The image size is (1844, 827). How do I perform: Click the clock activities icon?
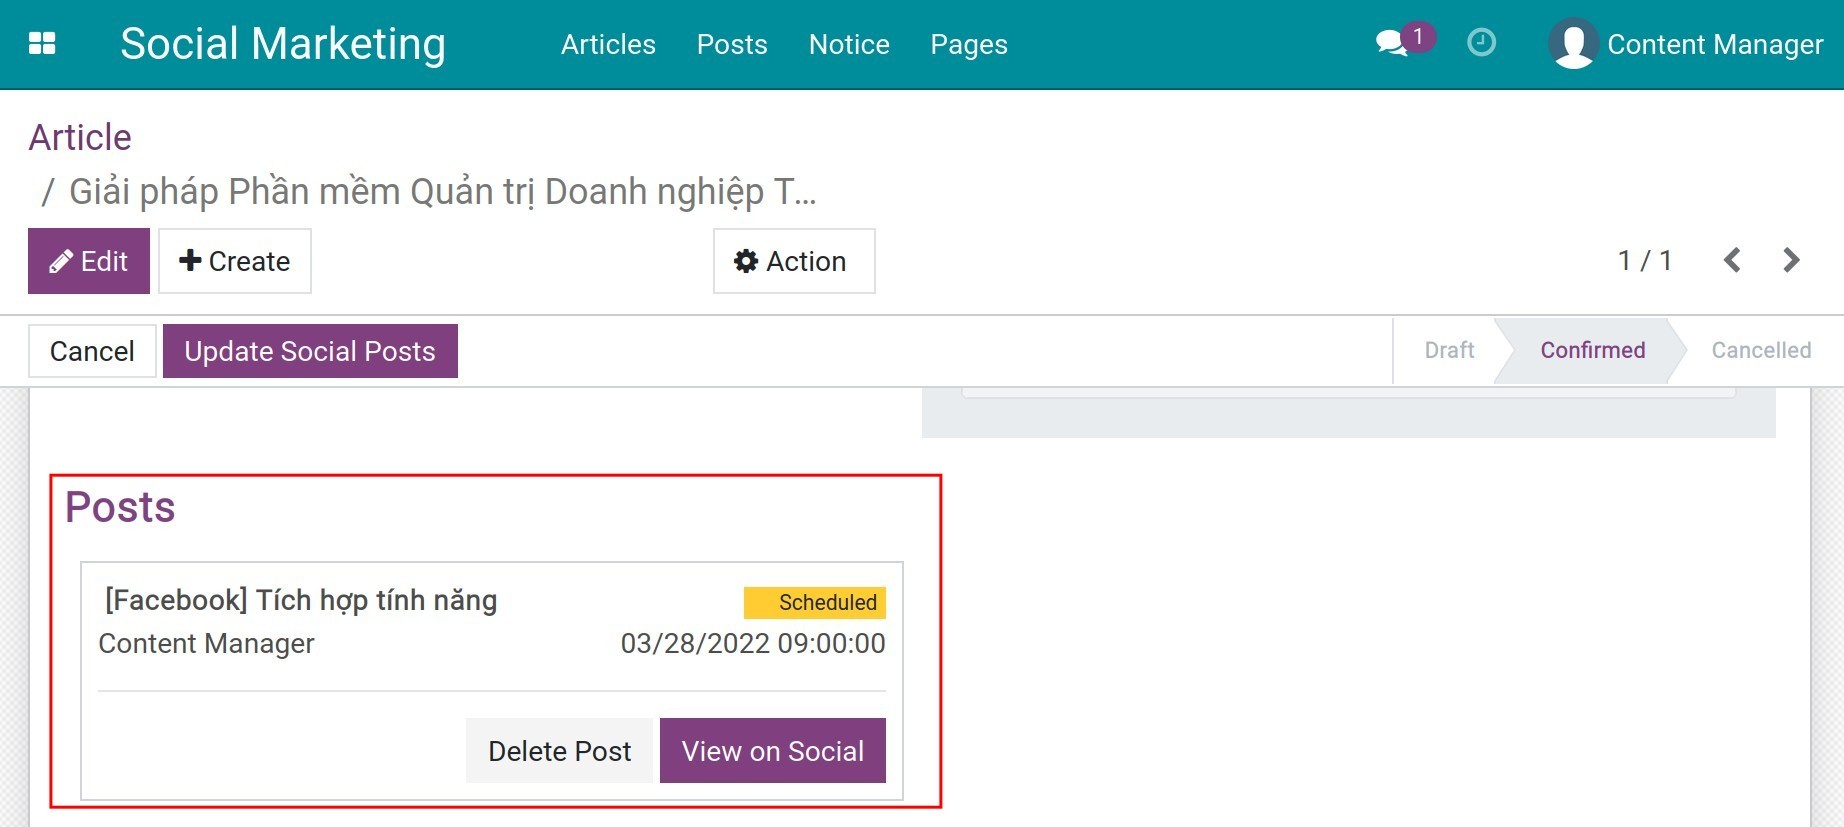pos(1481,43)
